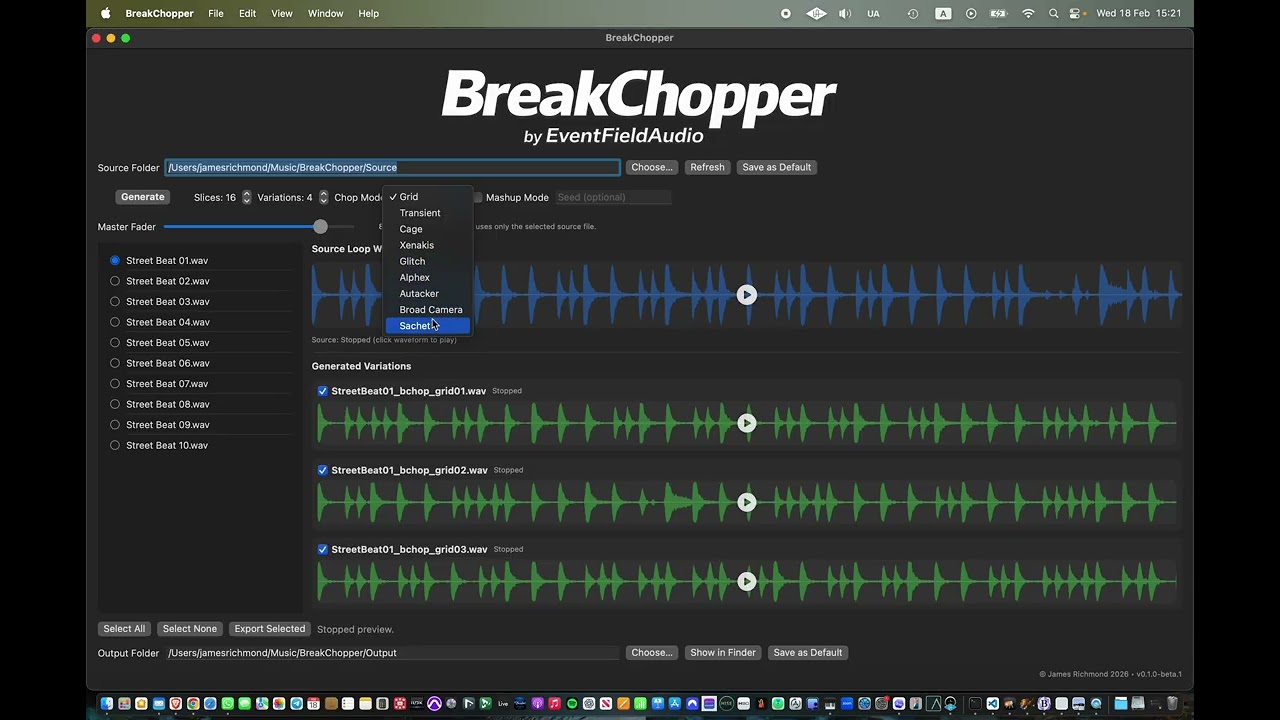Open the Trash in the dock
The height and width of the screenshot is (720, 1280).
[x=1172, y=704]
